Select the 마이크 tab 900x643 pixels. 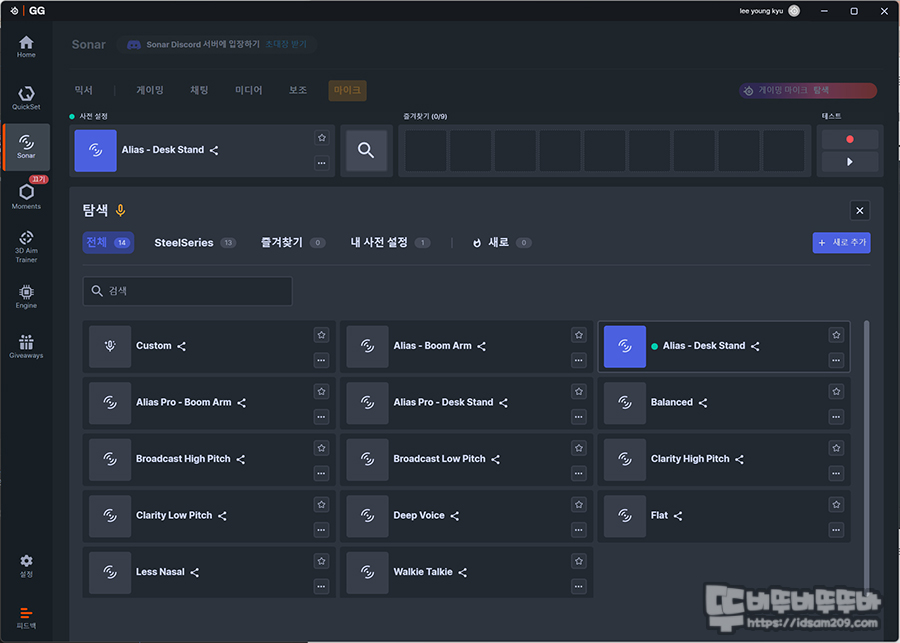coord(347,90)
